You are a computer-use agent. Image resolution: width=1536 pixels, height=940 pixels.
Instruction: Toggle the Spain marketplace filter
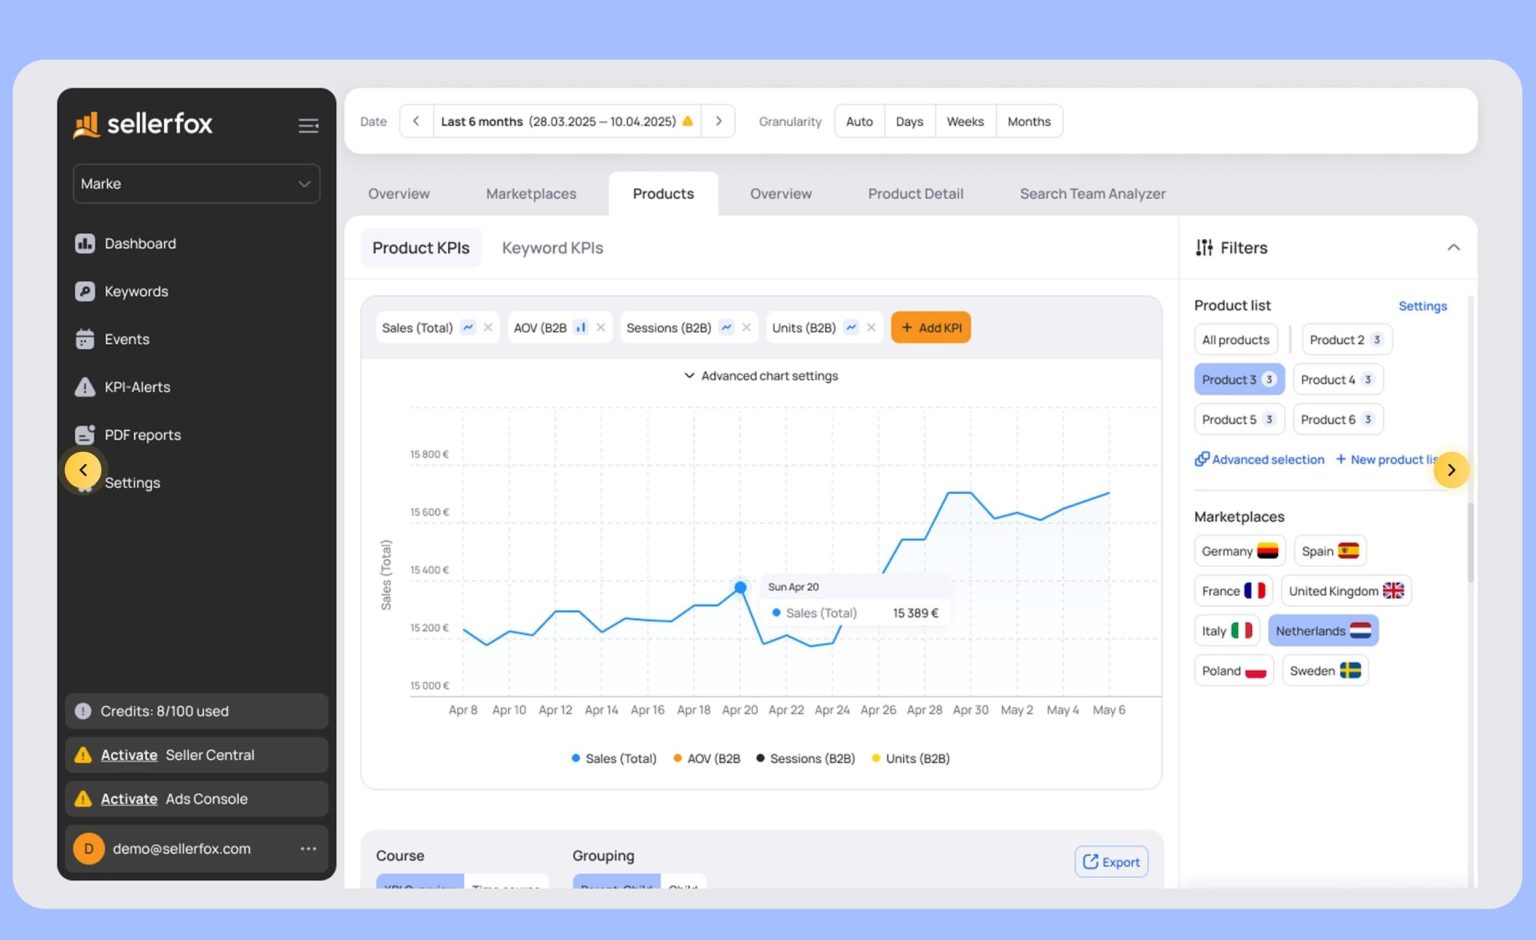pos(1330,551)
